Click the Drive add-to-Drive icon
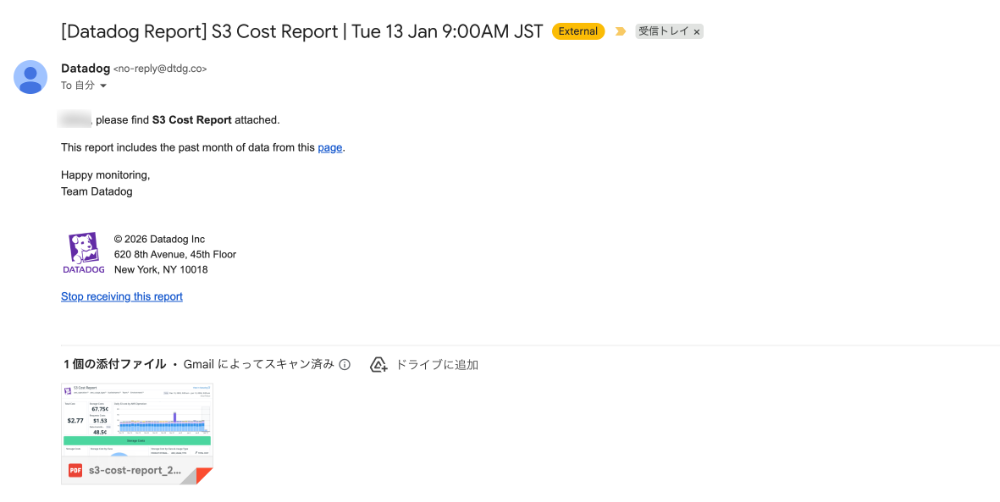Image resolution: width=1000 pixels, height=502 pixels. click(379, 365)
